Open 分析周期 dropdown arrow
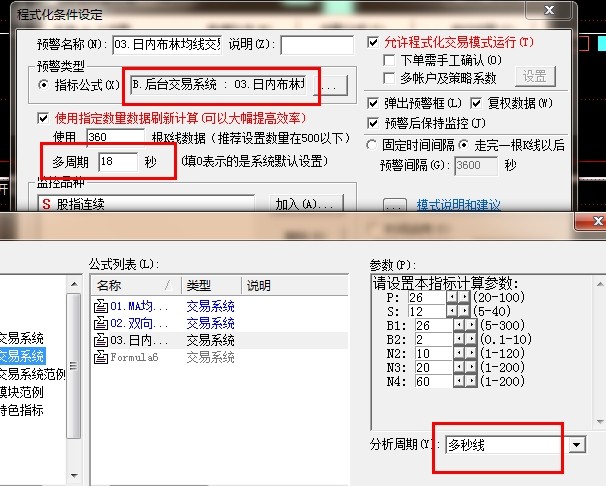606x486 pixels. point(577,445)
